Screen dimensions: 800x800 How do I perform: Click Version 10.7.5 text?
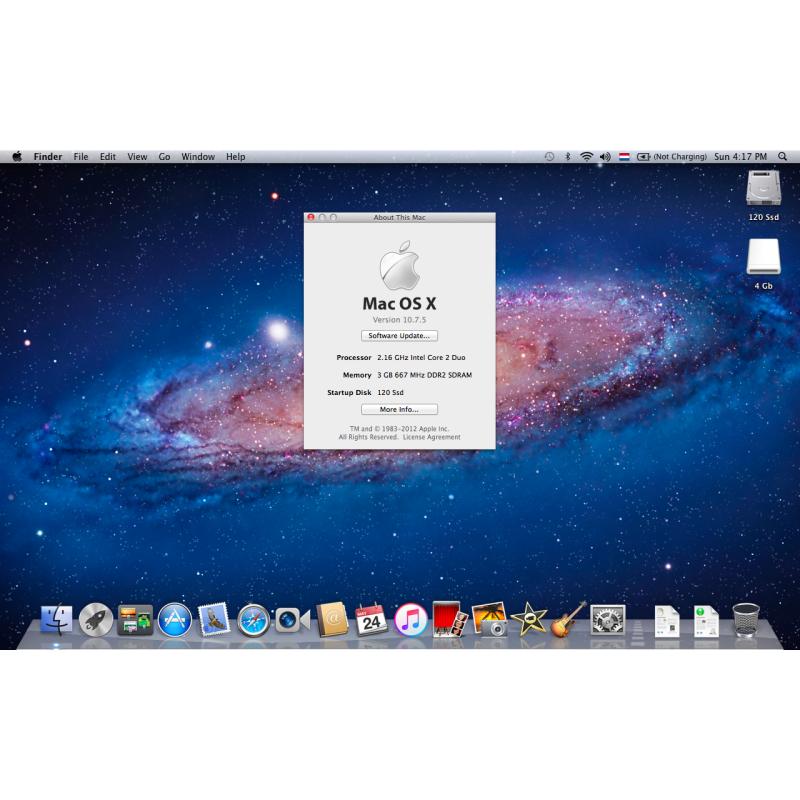click(x=399, y=320)
